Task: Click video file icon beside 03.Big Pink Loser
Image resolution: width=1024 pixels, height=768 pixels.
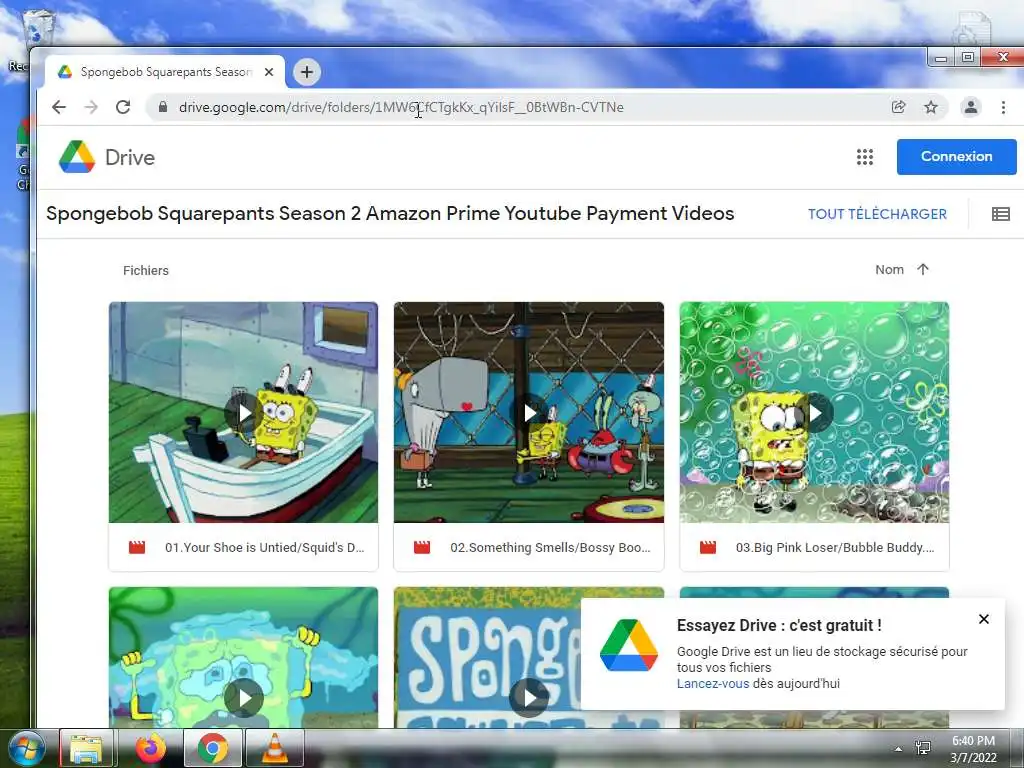Action: coord(708,547)
